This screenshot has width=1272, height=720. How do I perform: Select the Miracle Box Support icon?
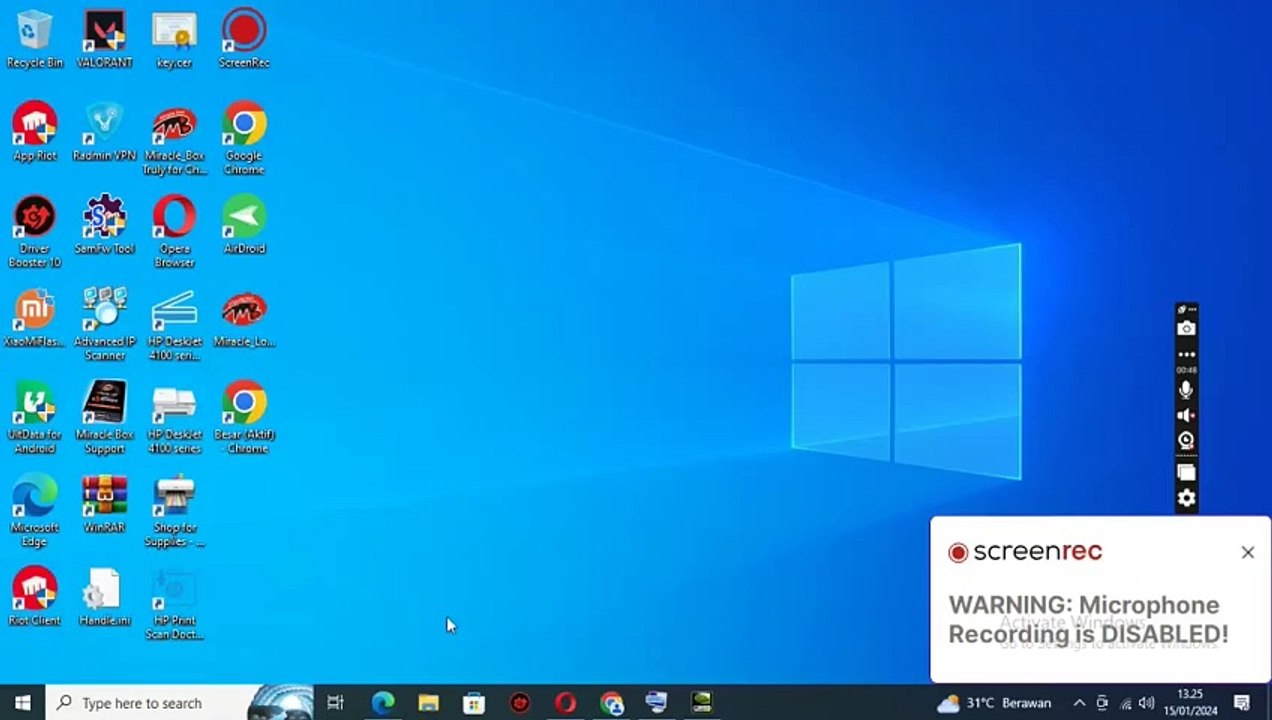click(104, 418)
